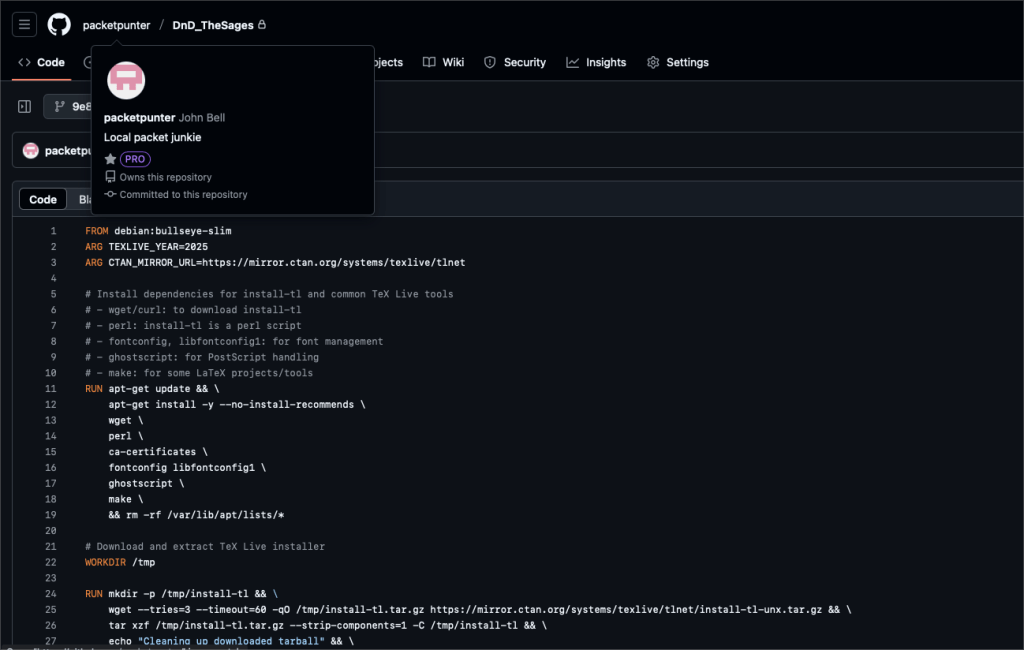Click the small commit author avatar
Screen dimensions: 1024x650
(31, 151)
